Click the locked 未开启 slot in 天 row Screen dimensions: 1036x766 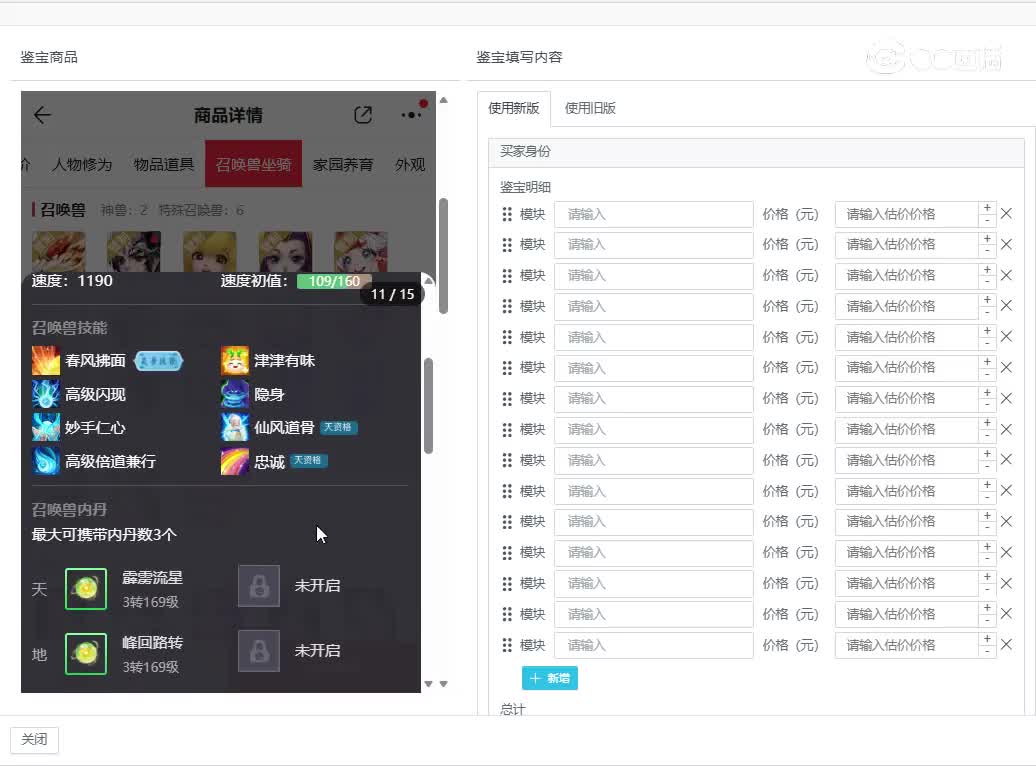(259, 586)
